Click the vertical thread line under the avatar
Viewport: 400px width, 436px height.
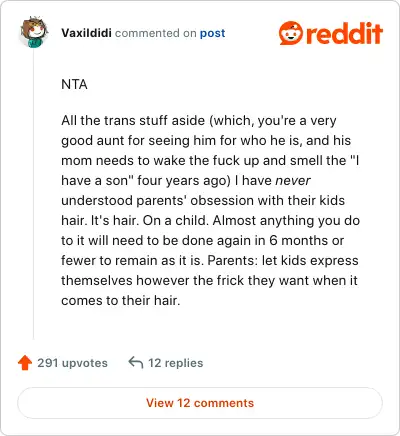click(33, 193)
